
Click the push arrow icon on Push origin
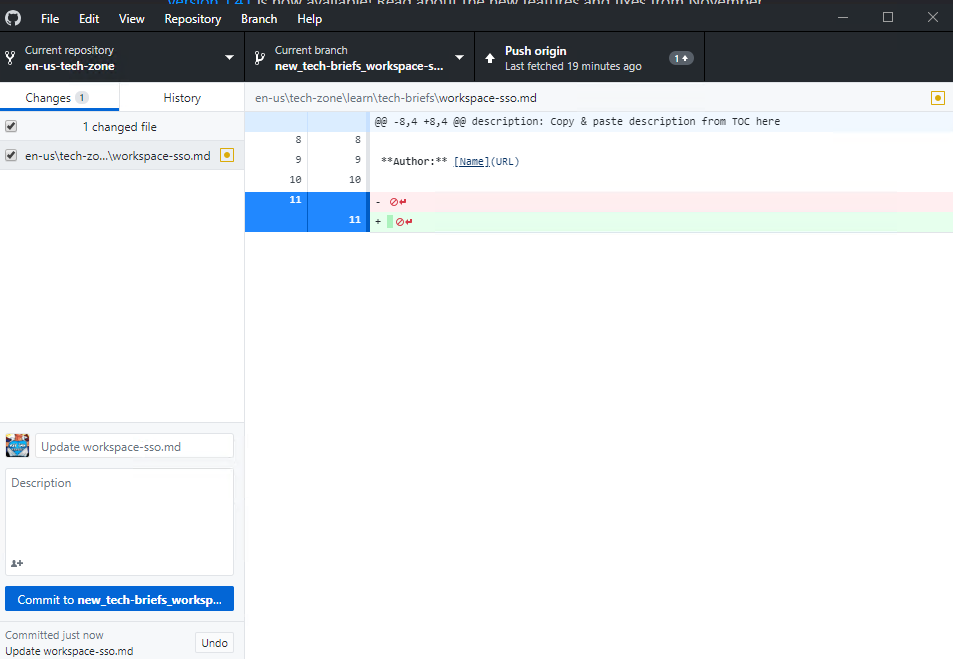(x=495, y=56)
